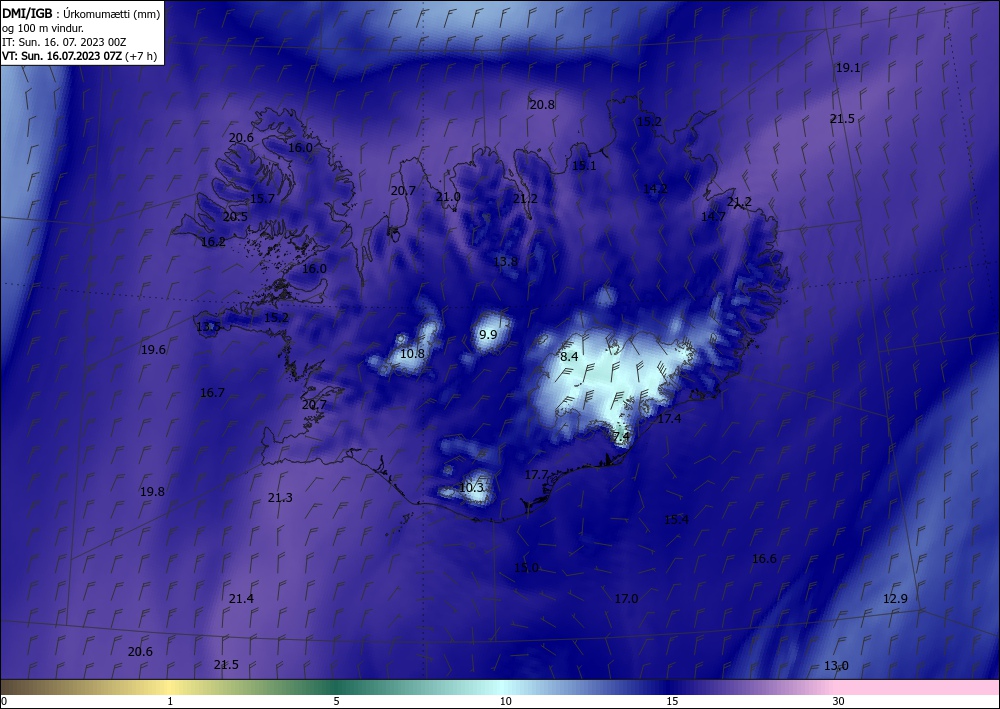Click the '30' tick on the color scale

(x=839, y=701)
